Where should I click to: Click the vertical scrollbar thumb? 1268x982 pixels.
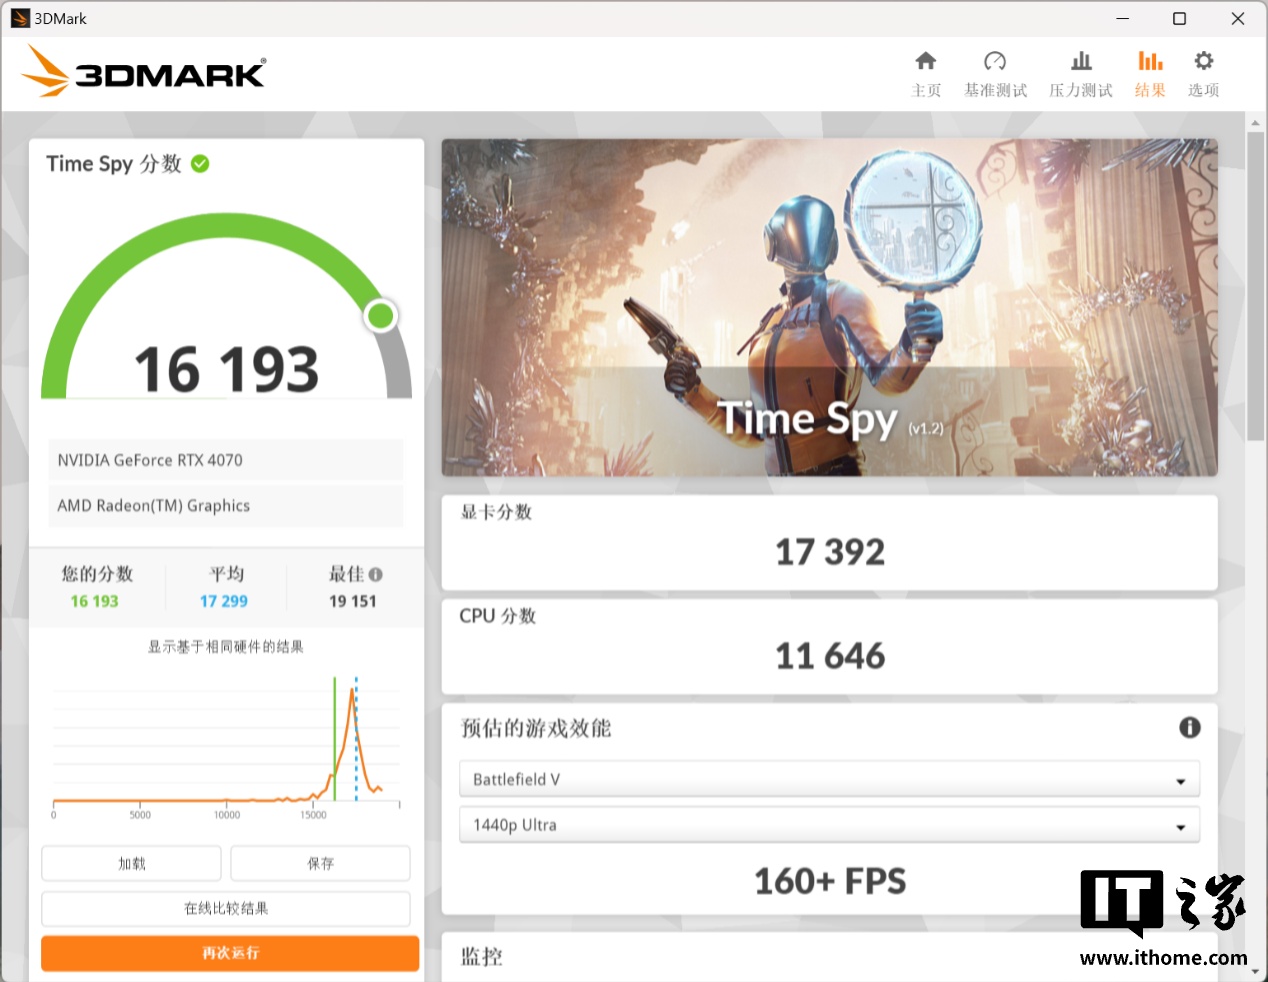pos(1255,285)
